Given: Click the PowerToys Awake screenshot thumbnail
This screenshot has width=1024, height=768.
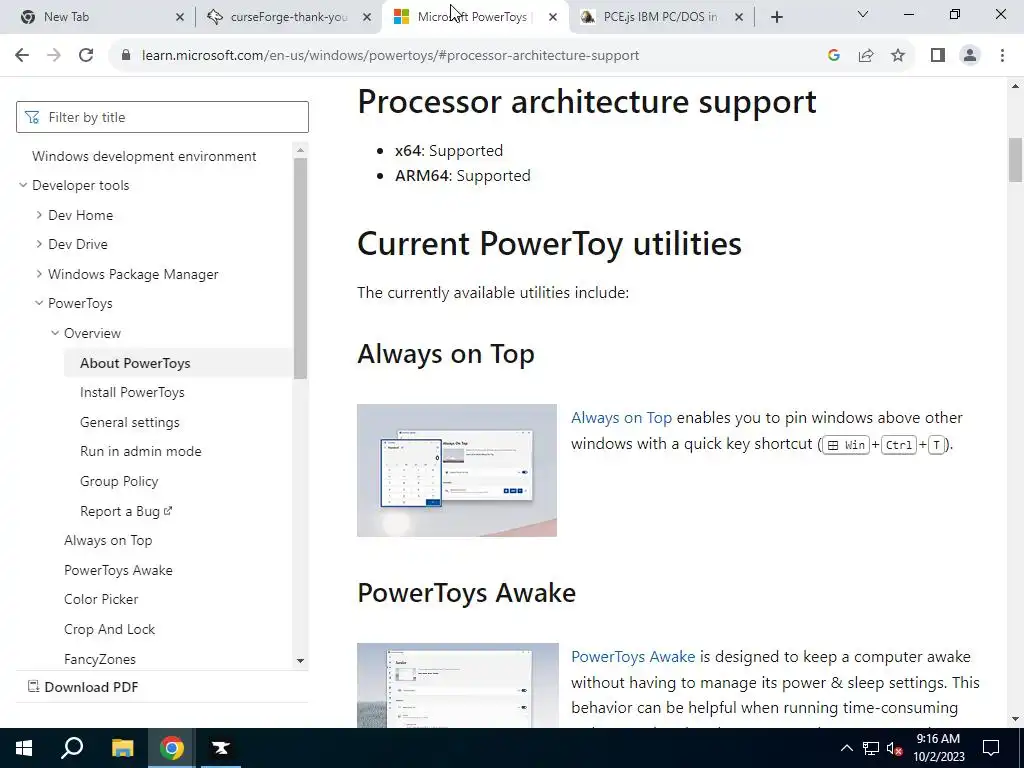Looking at the screenshot, I should (458, 686).
